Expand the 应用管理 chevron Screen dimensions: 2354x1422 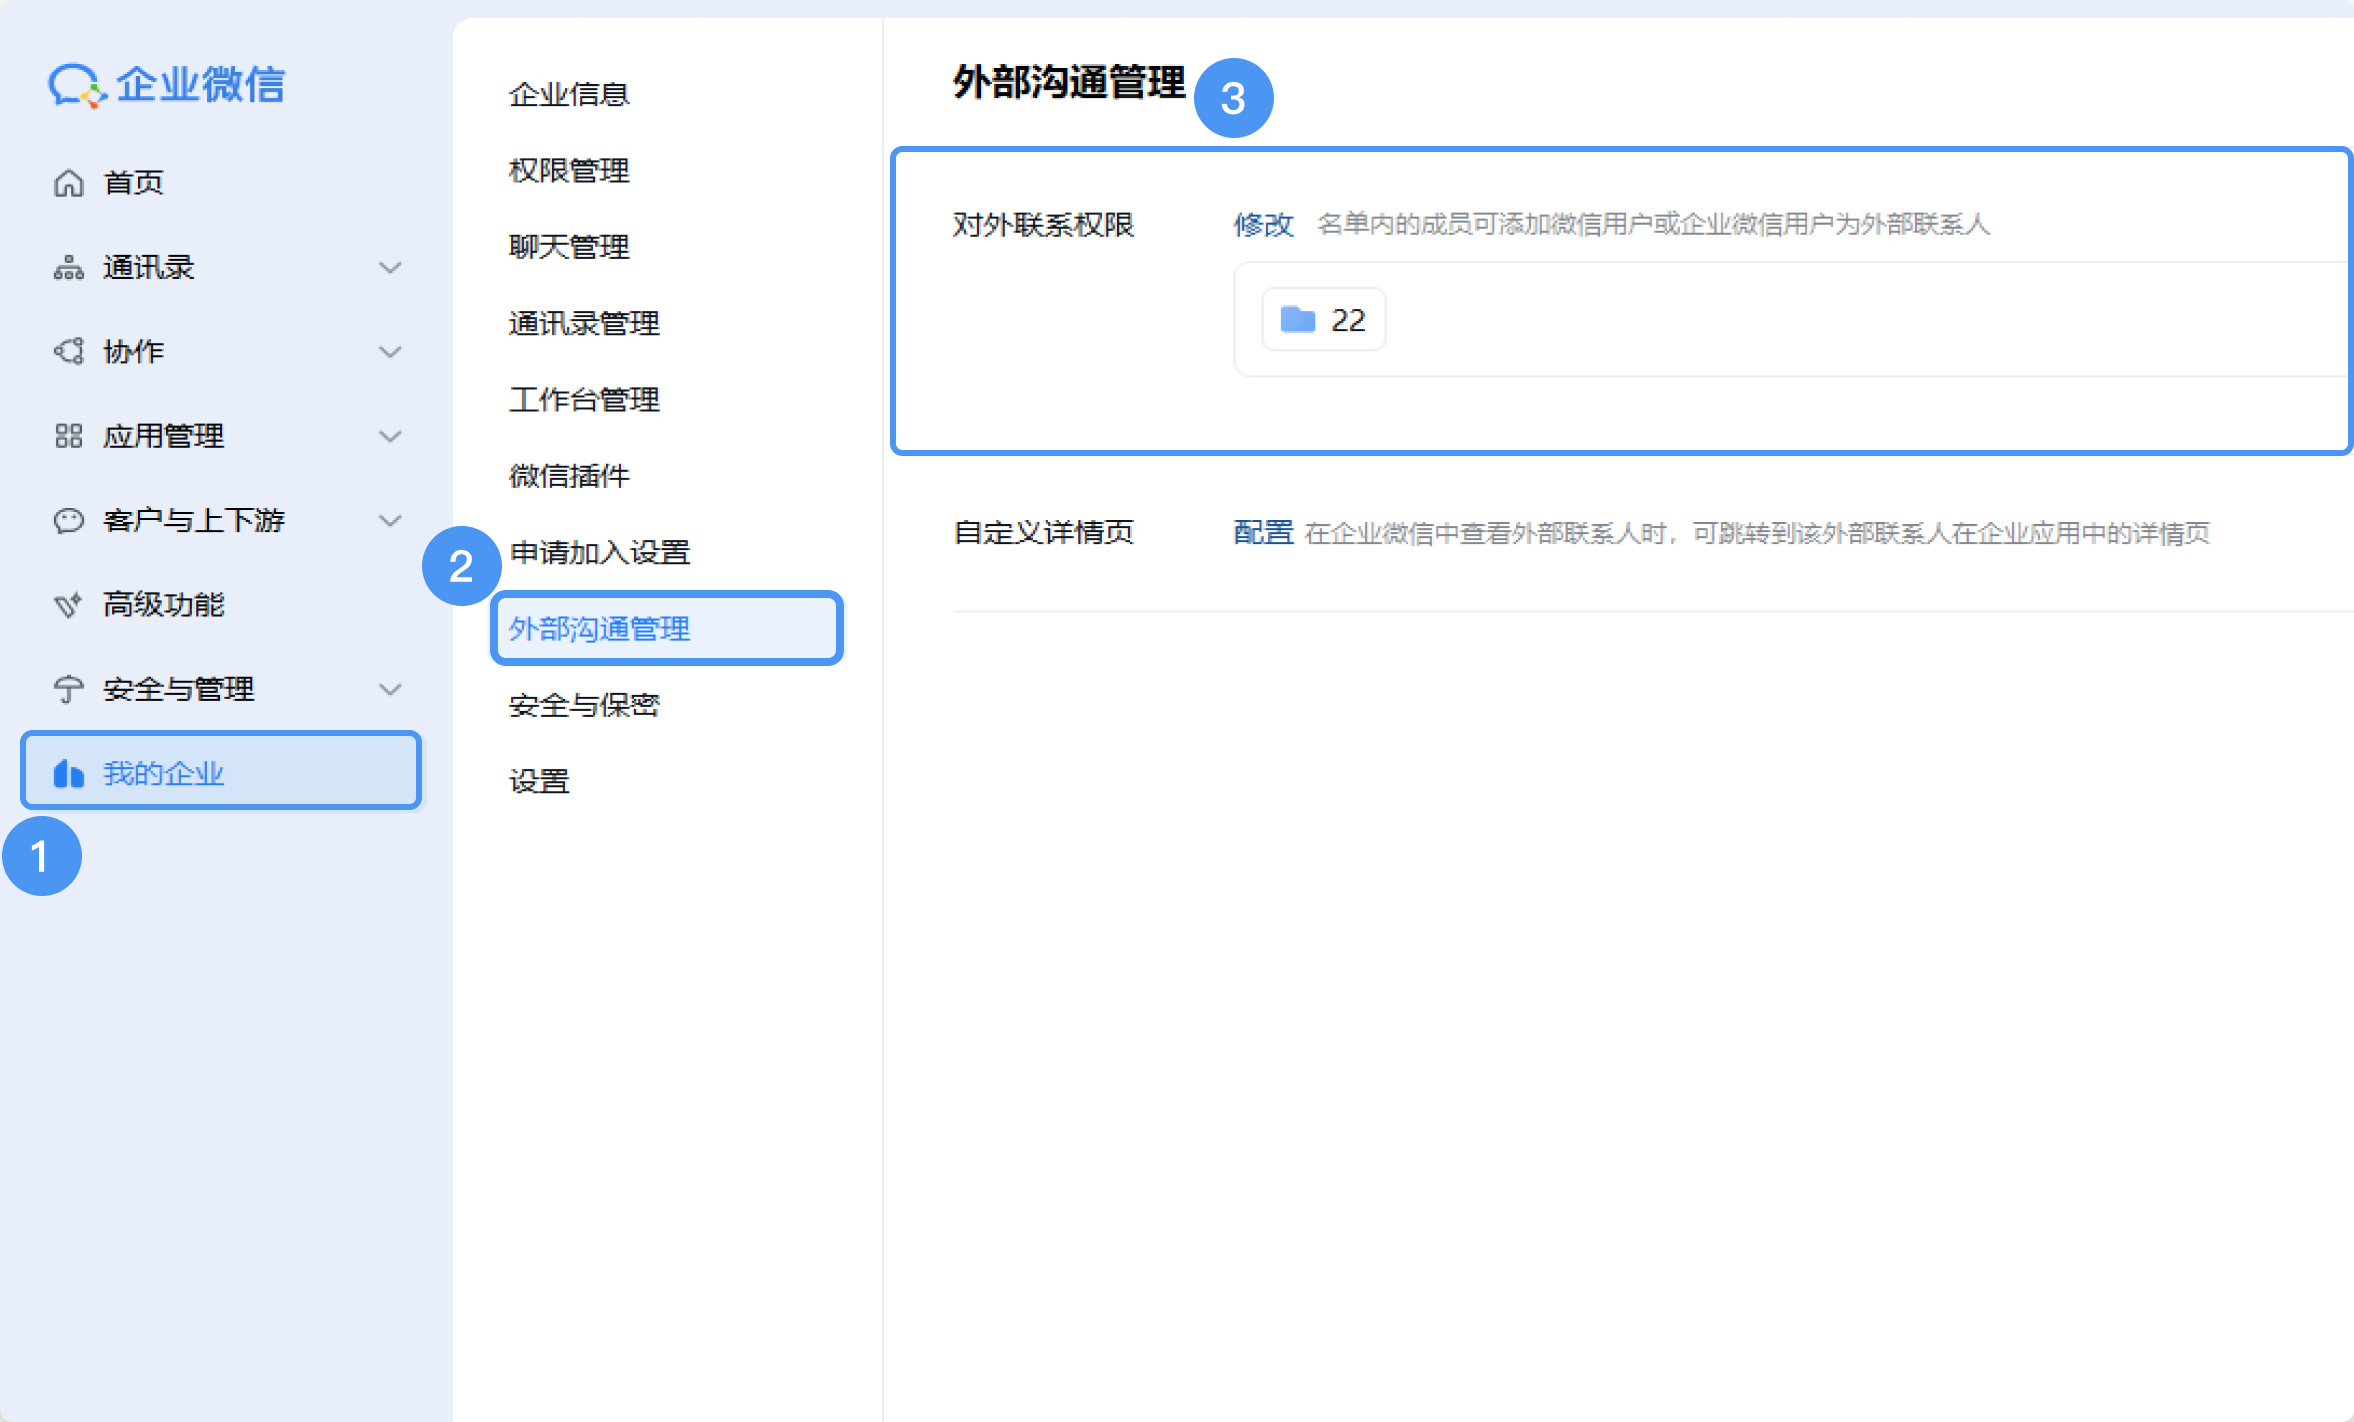click(x=390, y=436)
